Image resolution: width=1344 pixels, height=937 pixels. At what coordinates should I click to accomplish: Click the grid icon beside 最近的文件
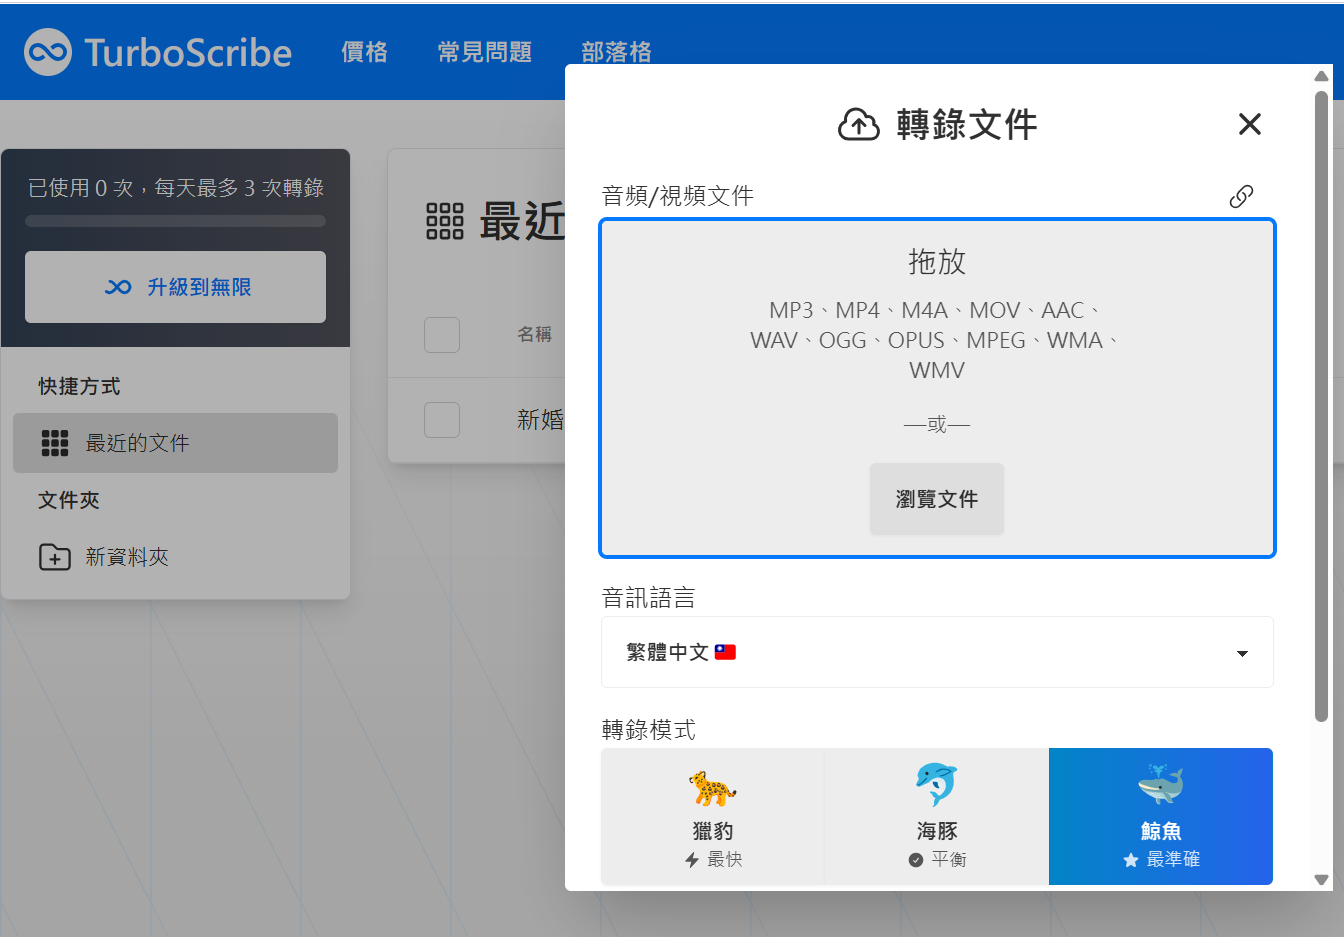(x=55, y=443)
